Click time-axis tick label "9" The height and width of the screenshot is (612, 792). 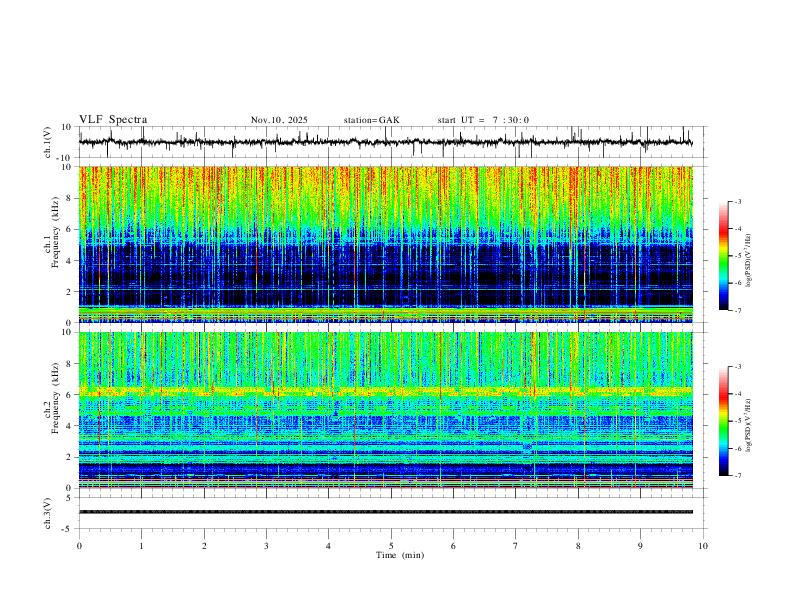[x=640, y=546]
